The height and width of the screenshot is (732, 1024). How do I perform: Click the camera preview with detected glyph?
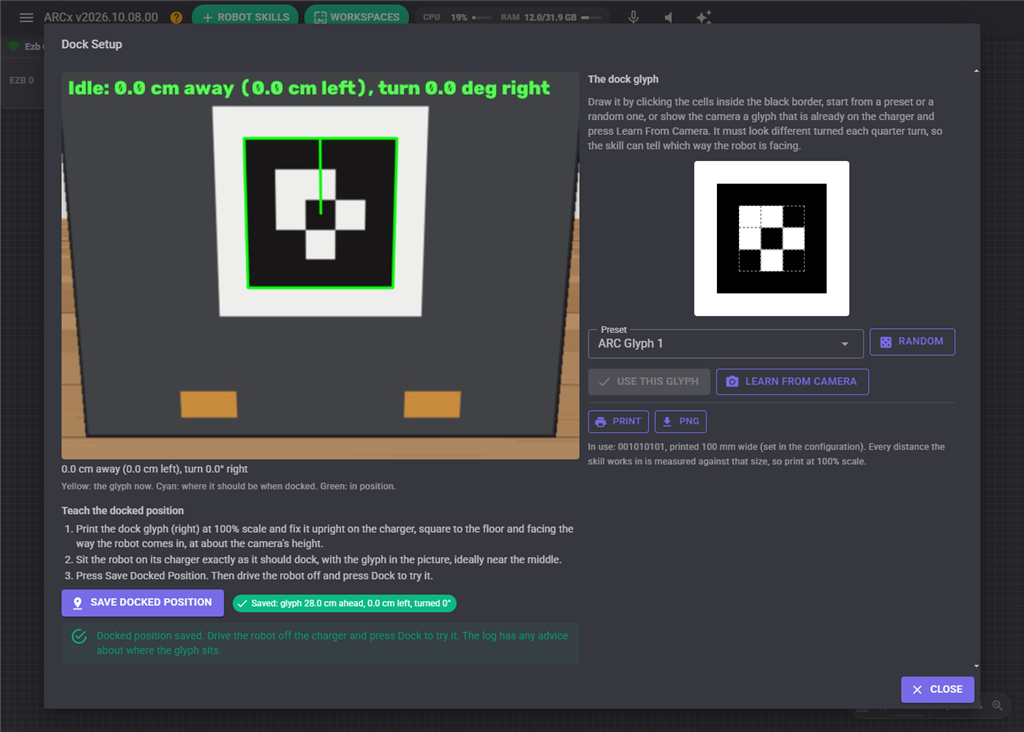320,266
